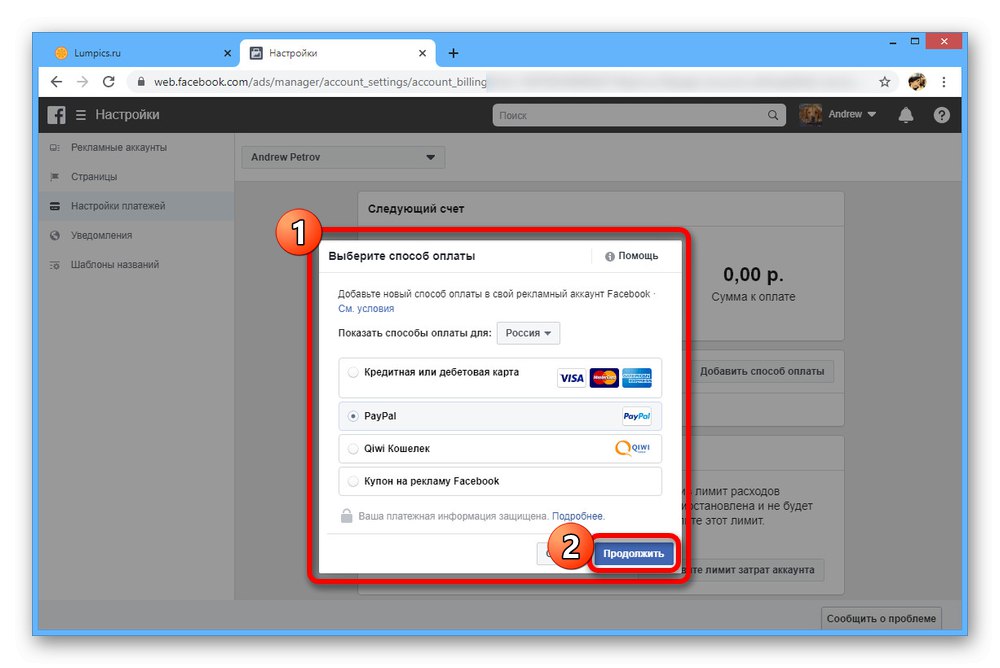Image resolution: width=1000 pixels, height=668 pixels.
Task: Open the help question mark icon
Action: click(941, 115)
